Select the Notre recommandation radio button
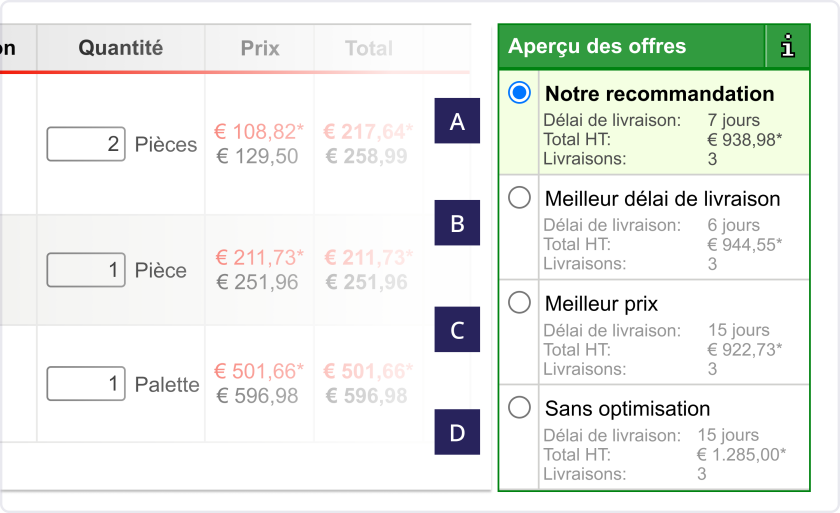The width and height of the screenshot is (840, 513). (519, 93)
